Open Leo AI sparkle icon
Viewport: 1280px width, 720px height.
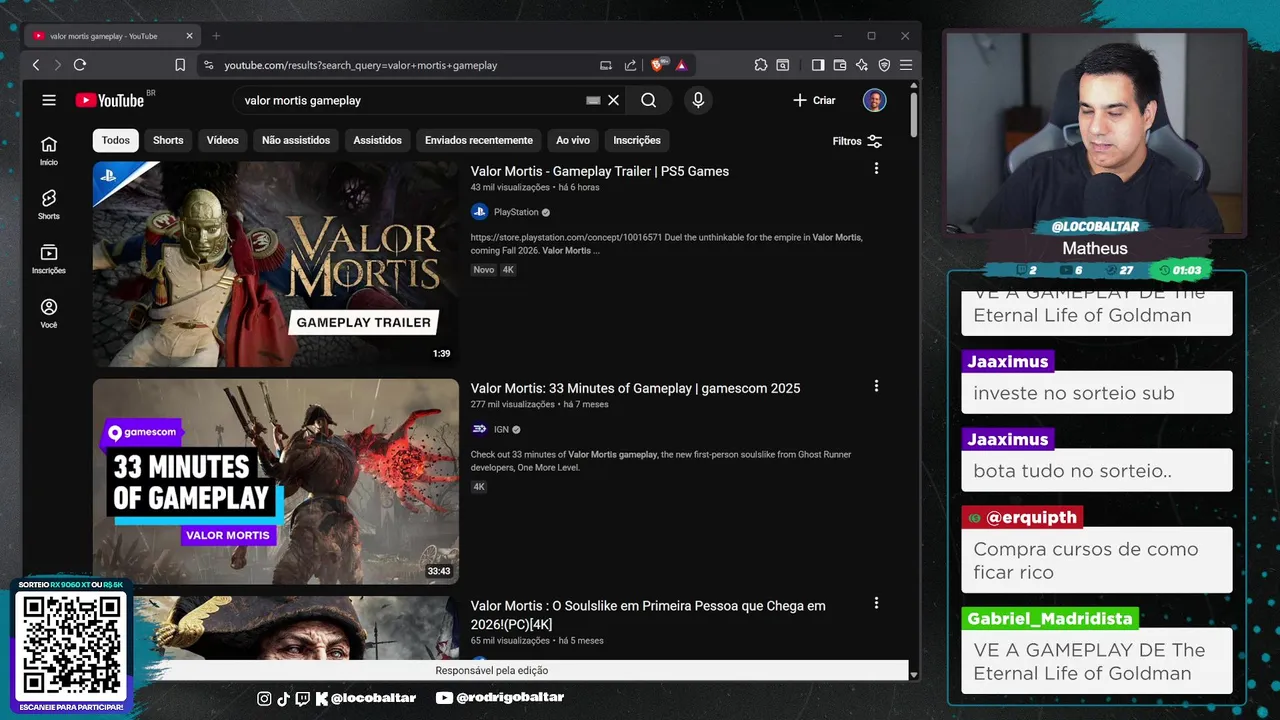coord(862,65)
